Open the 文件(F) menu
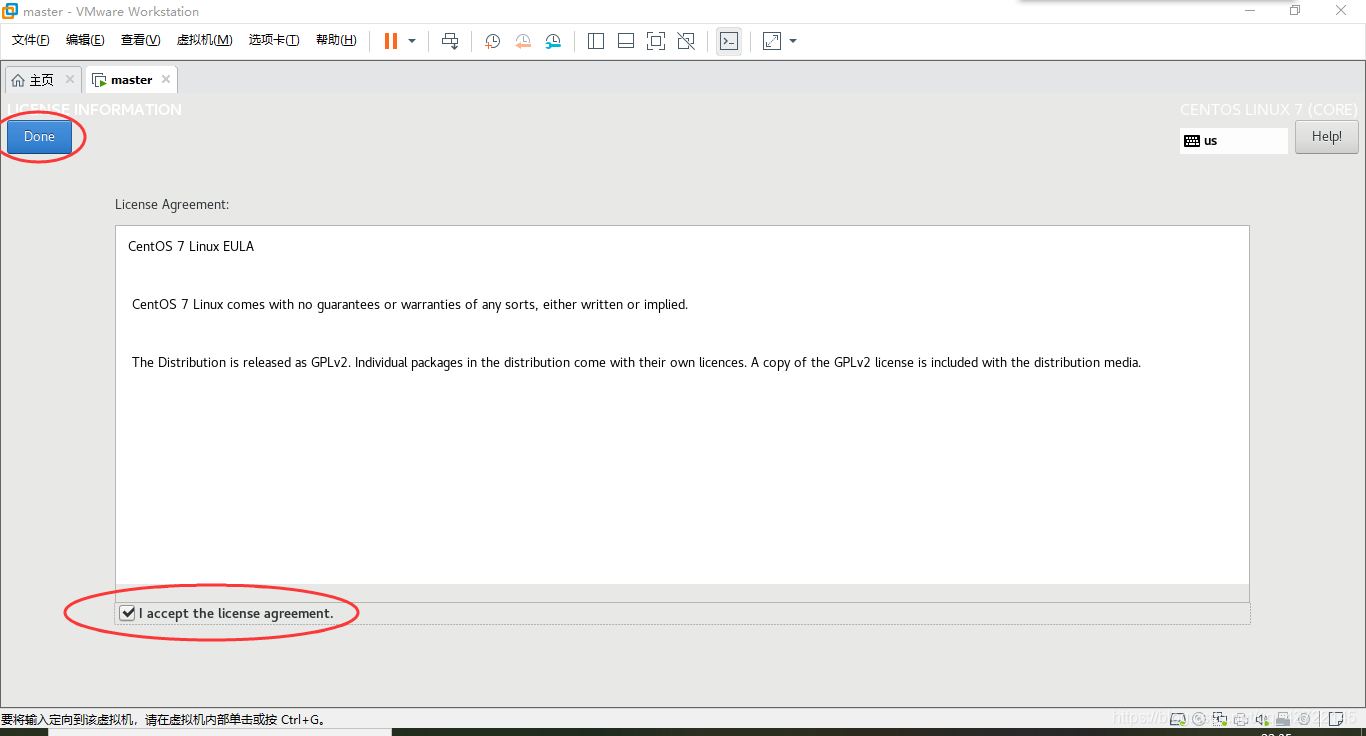Screen dimensions: 1366x736 click(31, 40)
